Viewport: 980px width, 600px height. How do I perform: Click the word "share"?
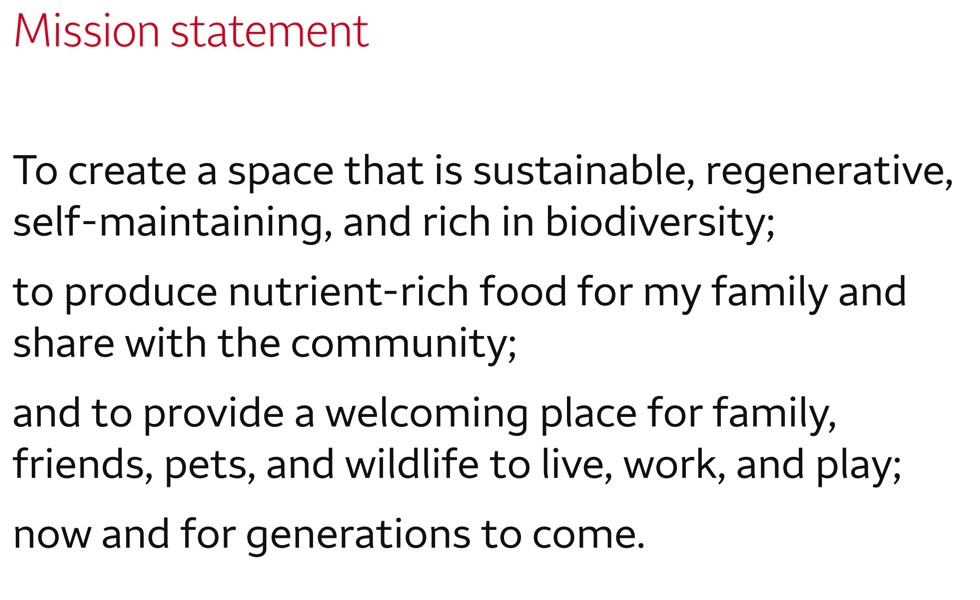[66, 342]
